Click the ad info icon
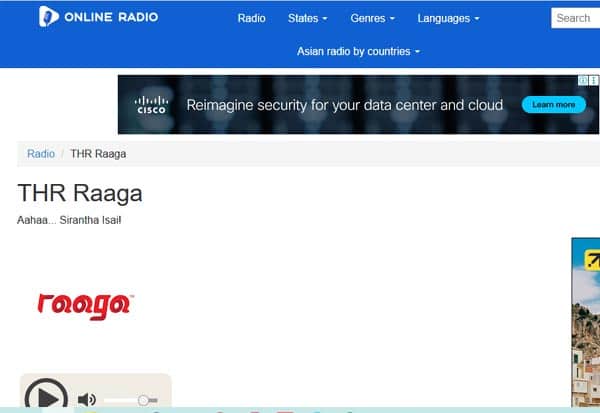Screen dimensions: 600x413 583,80
